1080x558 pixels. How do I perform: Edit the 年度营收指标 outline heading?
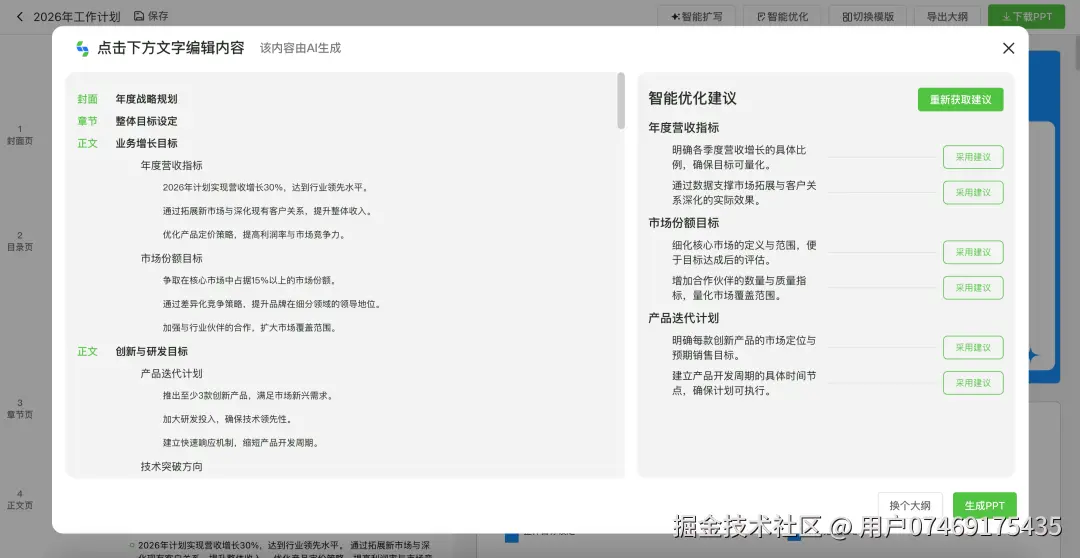click(x=172, y=165)
